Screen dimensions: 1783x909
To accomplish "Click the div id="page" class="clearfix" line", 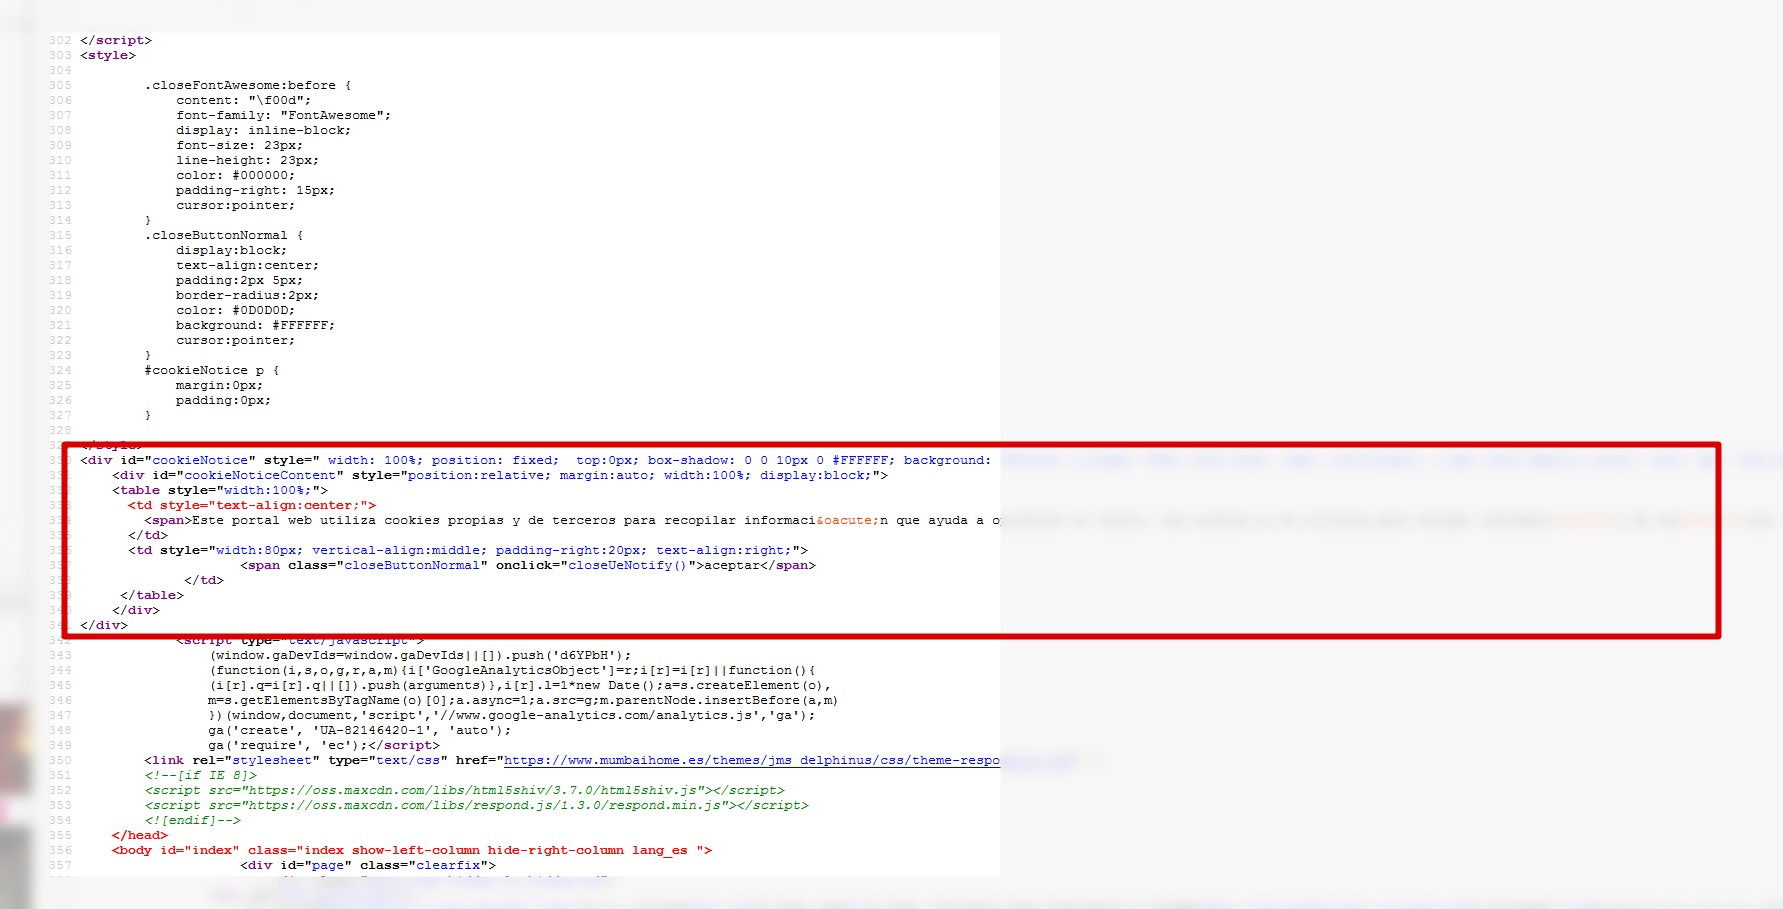I will (x=368, y=865).
